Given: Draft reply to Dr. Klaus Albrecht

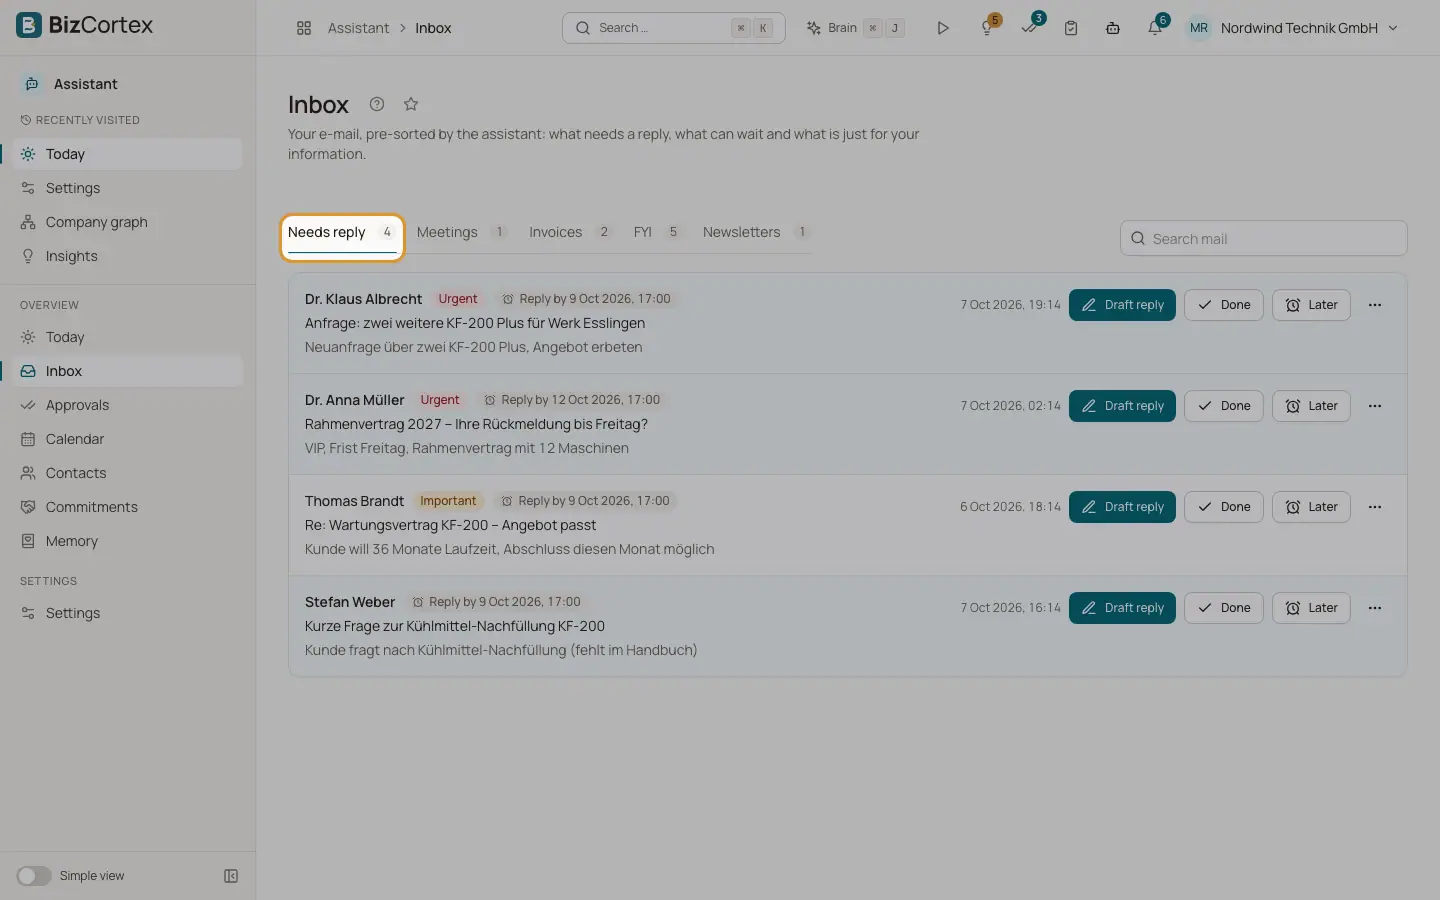Looking at the screenshot, I should pos(1122,305).
